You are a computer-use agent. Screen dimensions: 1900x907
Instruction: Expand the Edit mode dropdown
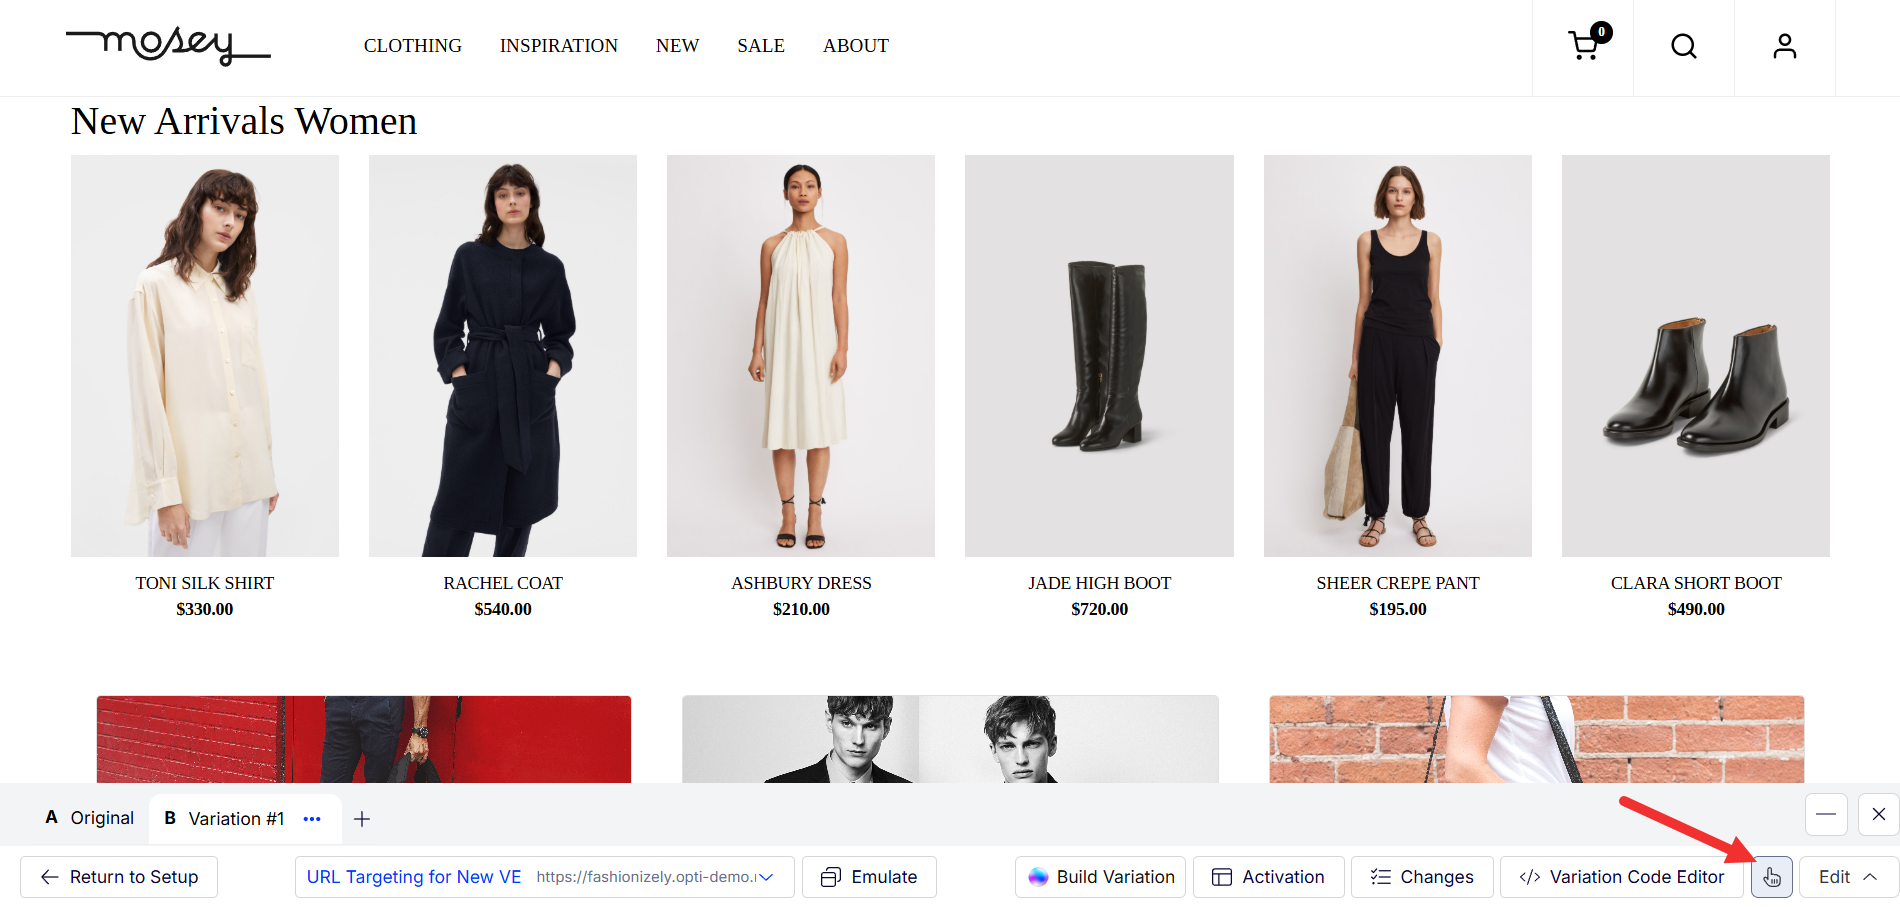1848,877
